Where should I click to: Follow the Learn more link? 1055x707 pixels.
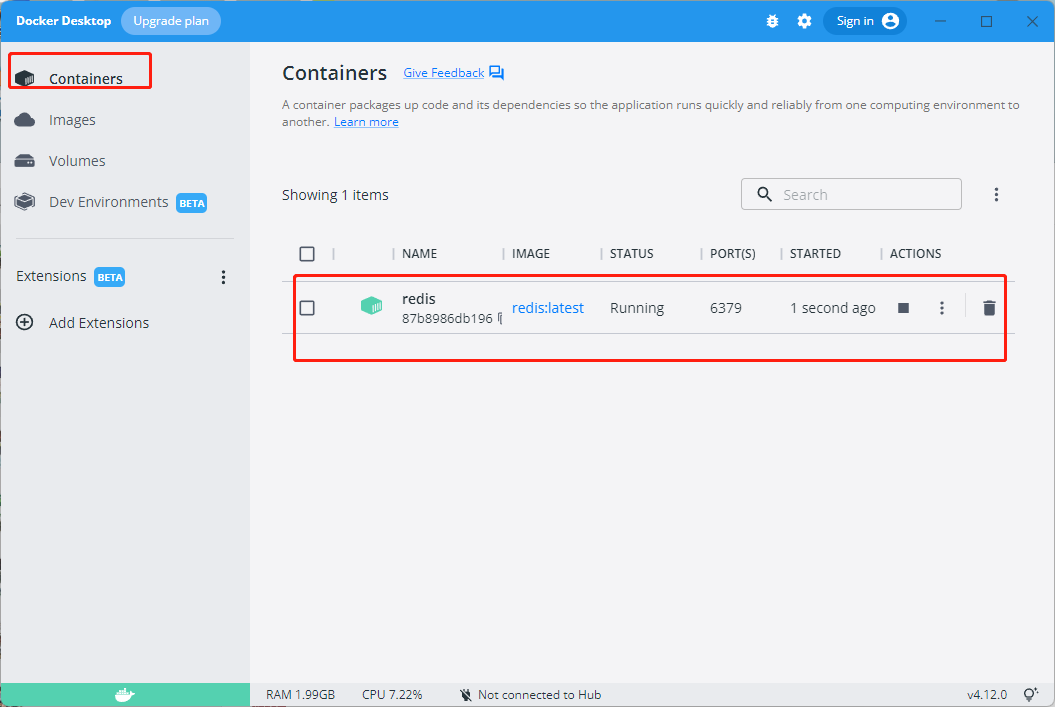click(x=366, y=122)
